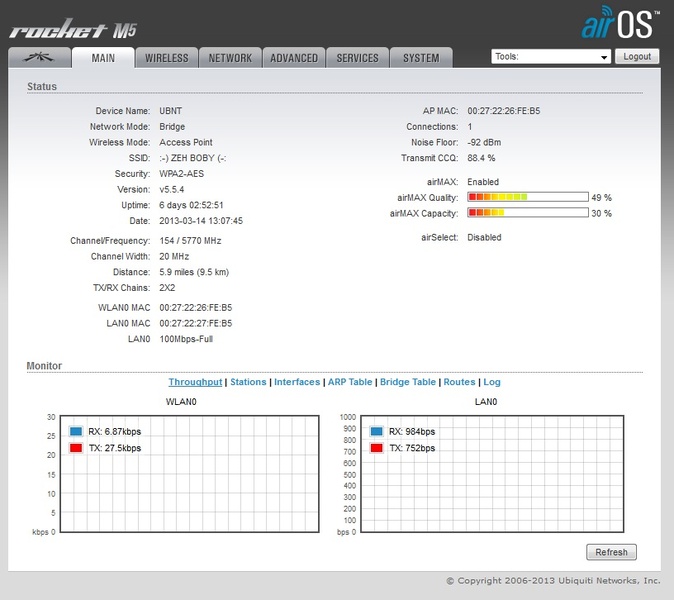
Task: Click the Channel Width value 20 MHz
Action: click(174, 257)
